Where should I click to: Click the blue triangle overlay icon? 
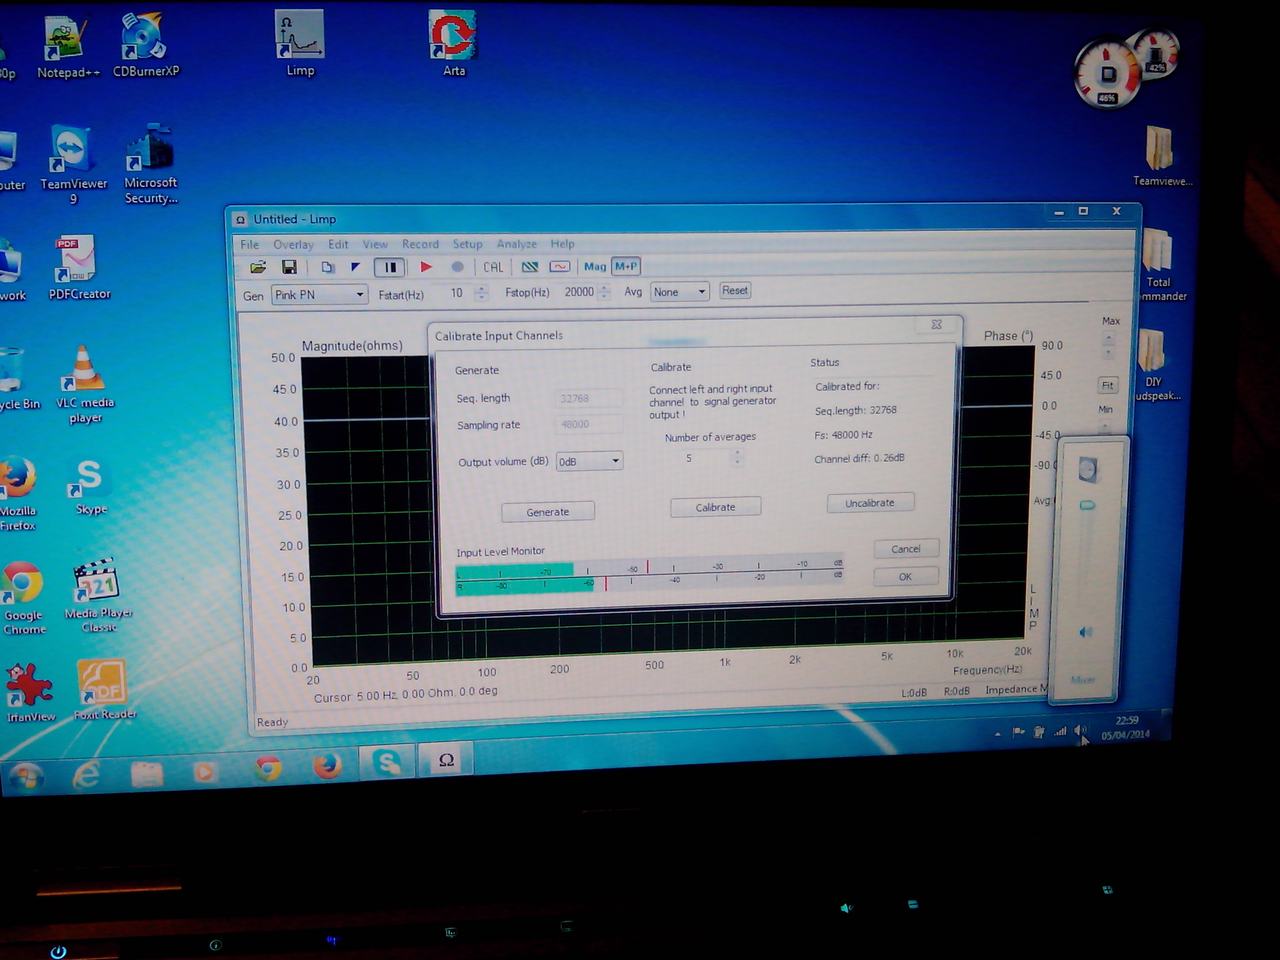(355, 267)
